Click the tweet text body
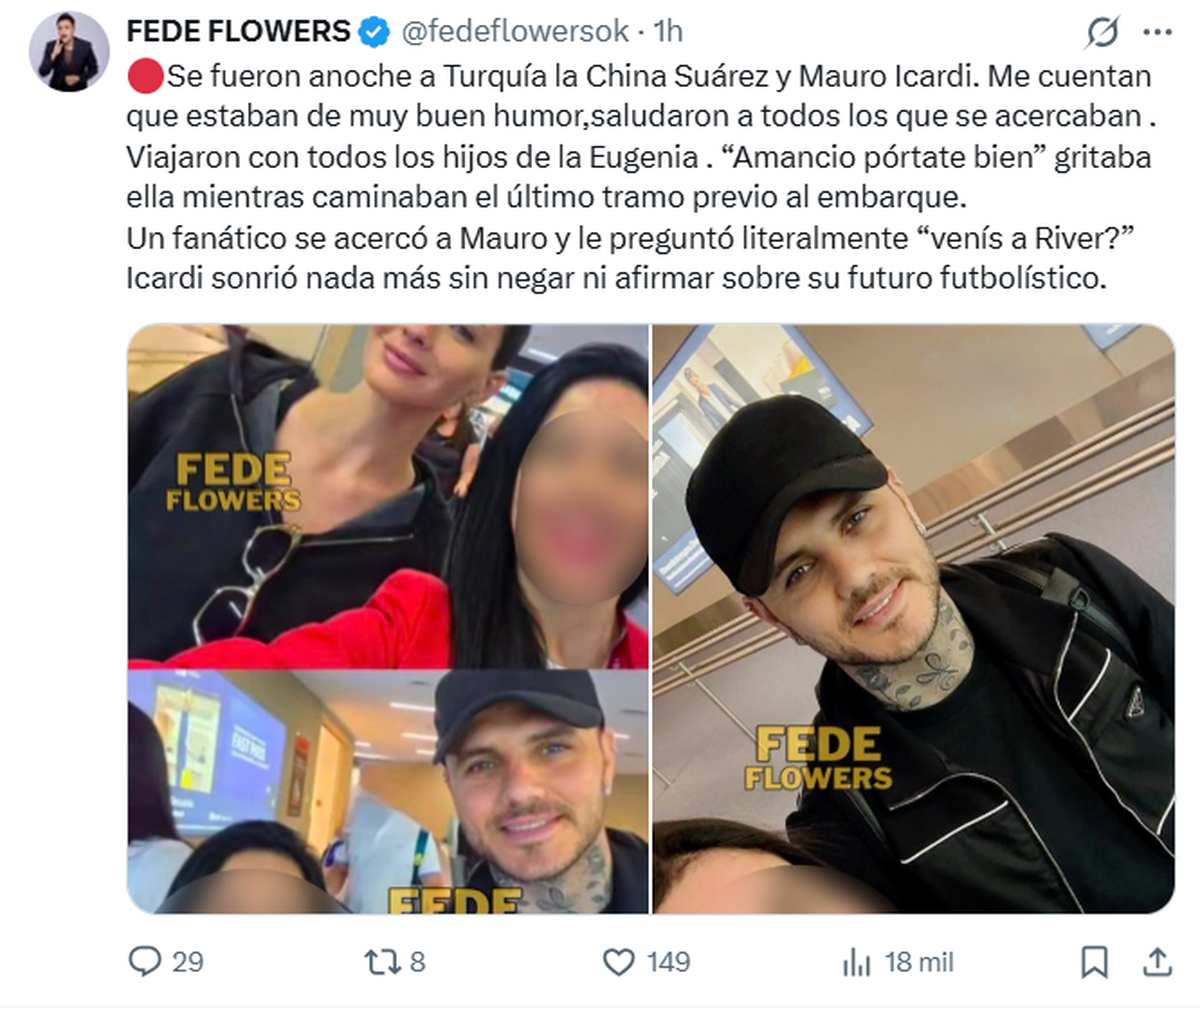 click(640, 177)
